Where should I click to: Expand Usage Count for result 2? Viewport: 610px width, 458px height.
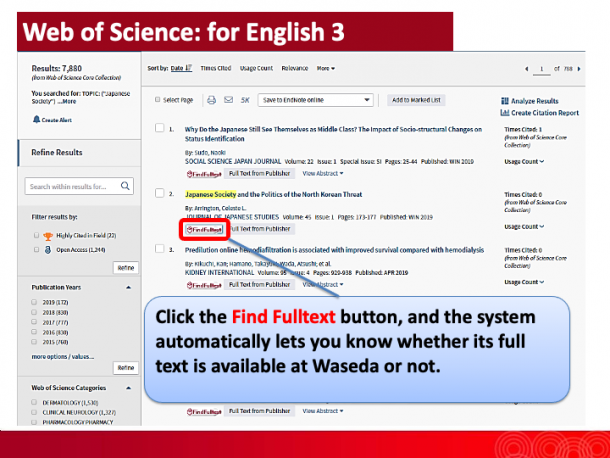click(524, 226)
